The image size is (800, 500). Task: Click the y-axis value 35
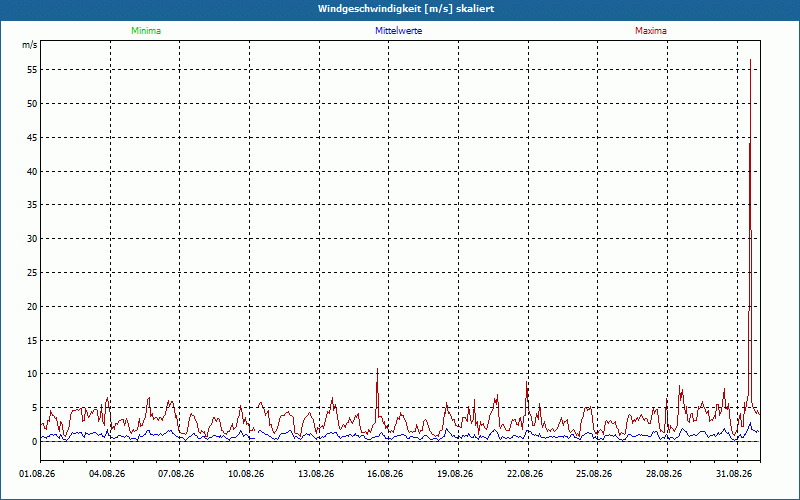pyautogui.click(x=32, y=205)
